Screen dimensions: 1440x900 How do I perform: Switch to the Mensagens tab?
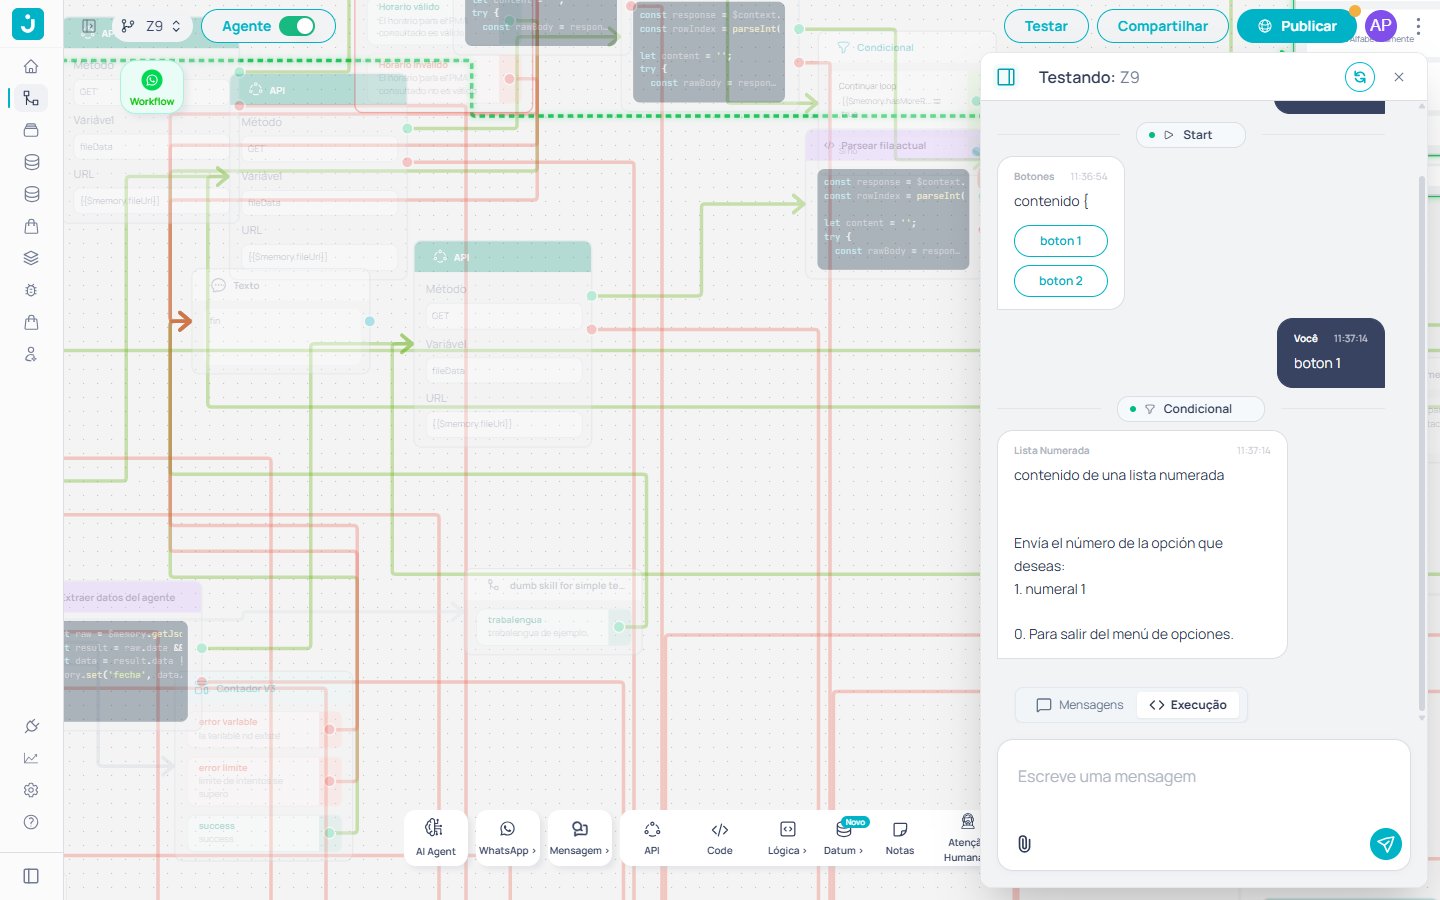tap(1079, 705)
